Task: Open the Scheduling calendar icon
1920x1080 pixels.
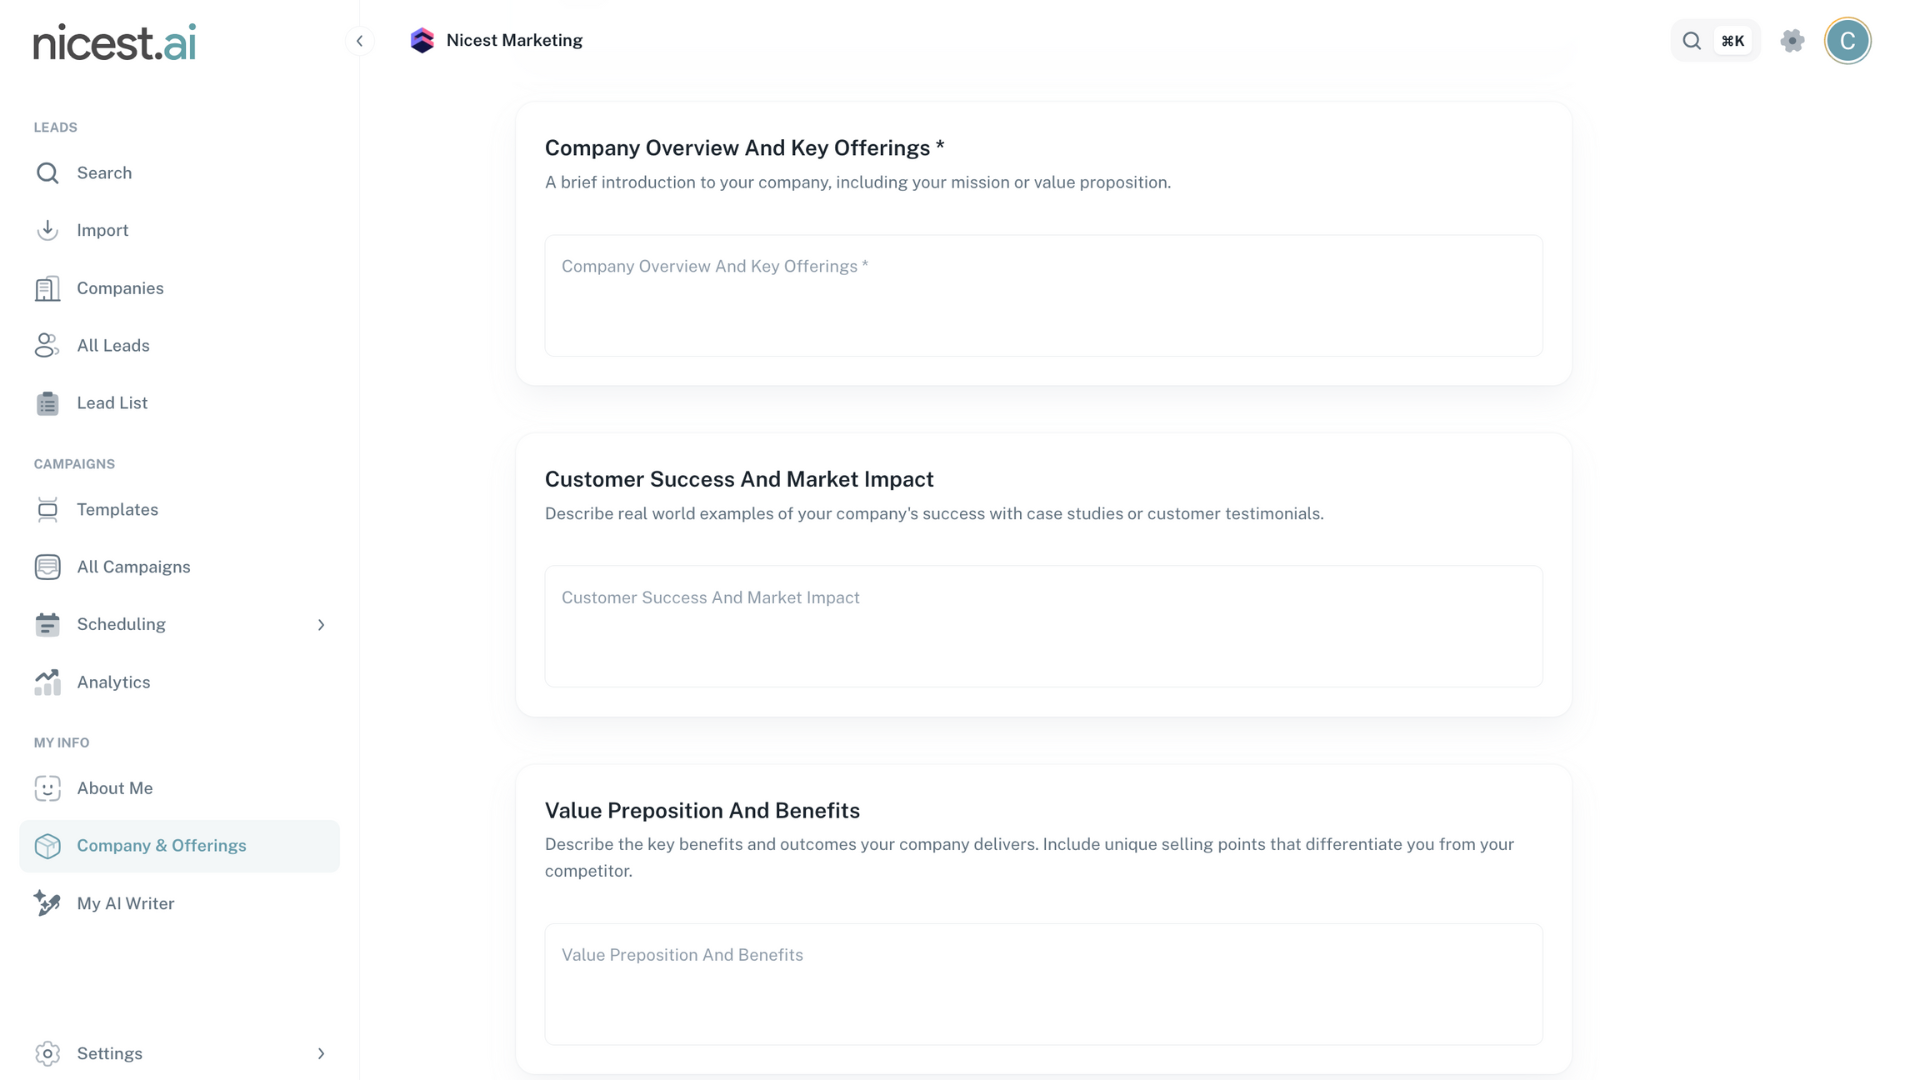Action: [x=47, y=625]
